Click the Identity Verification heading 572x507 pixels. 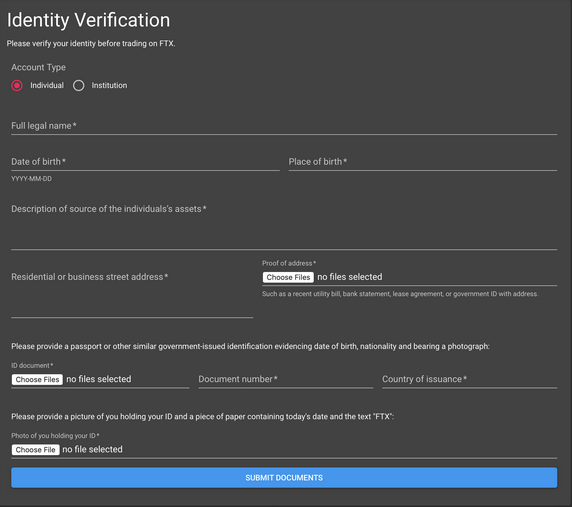click(88, 20)
